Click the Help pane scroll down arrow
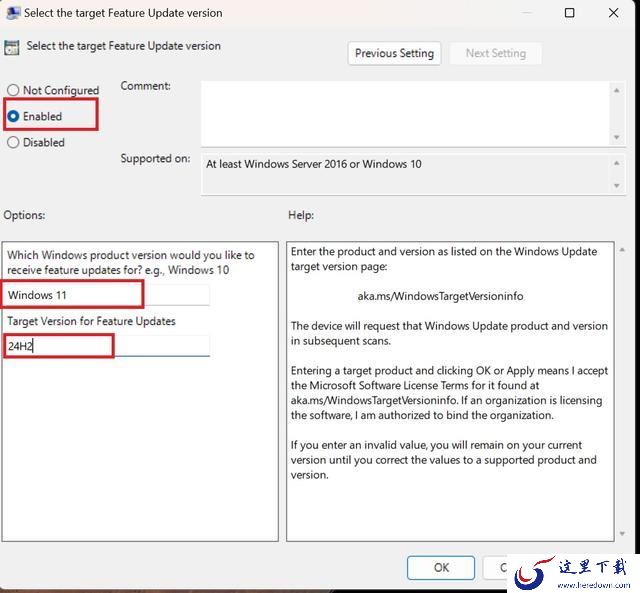This screenshot has height=593, width=640. tap(622, 533)
